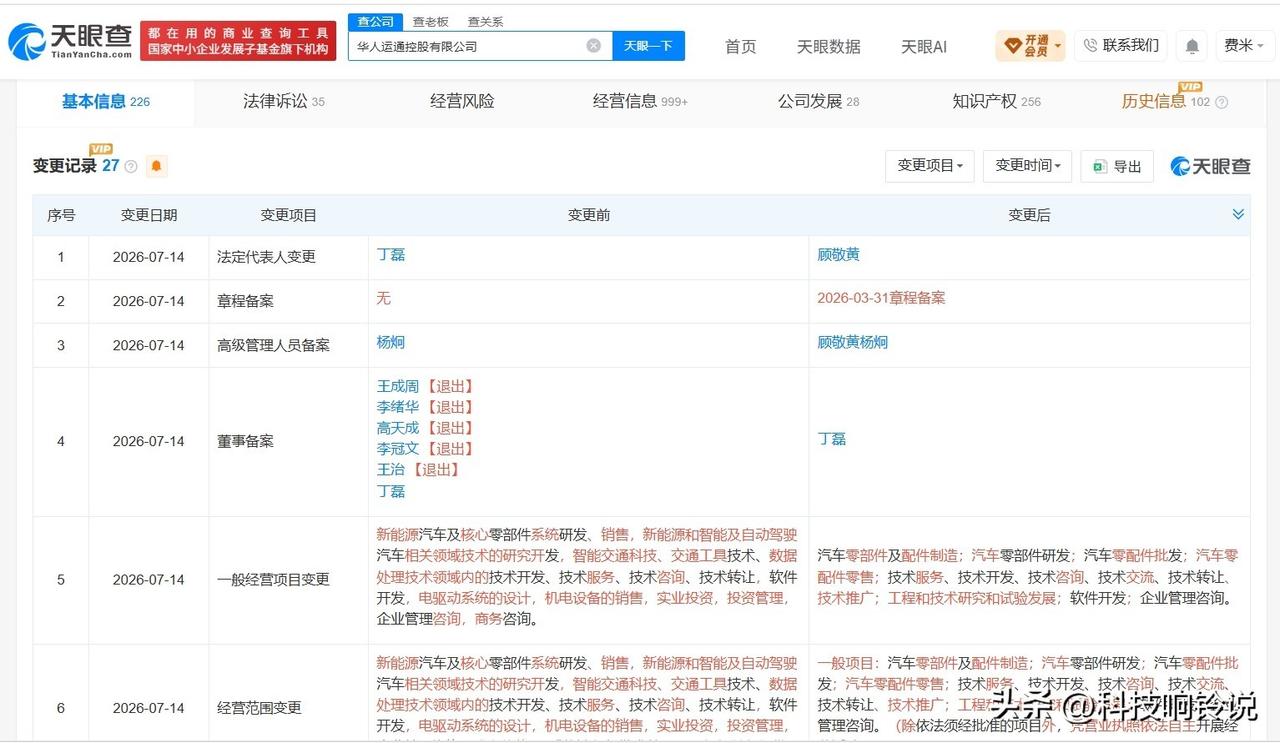Open the 变更项目 filter dropdown
This screenshot has width=1280, height=743.
[930, 166]
